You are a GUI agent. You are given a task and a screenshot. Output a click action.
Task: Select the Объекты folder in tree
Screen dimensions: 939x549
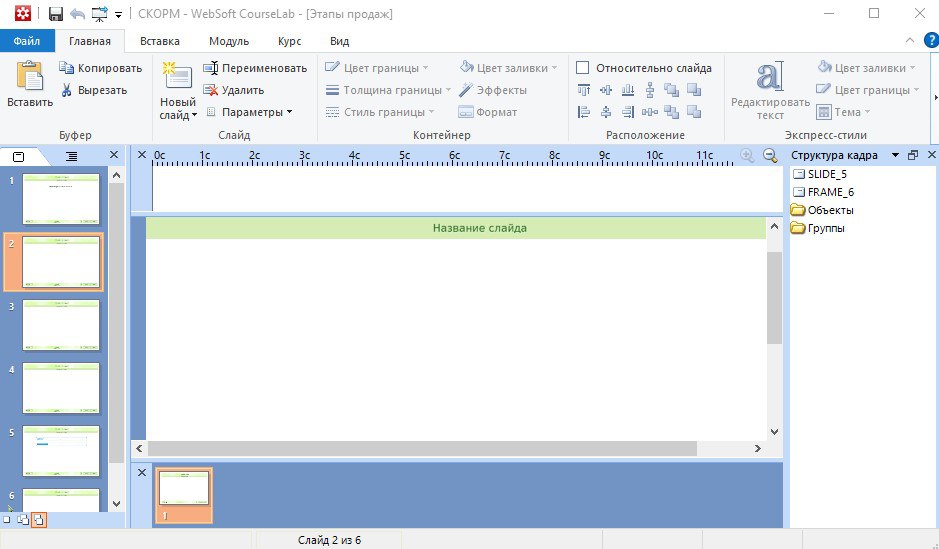pos(829,210)
